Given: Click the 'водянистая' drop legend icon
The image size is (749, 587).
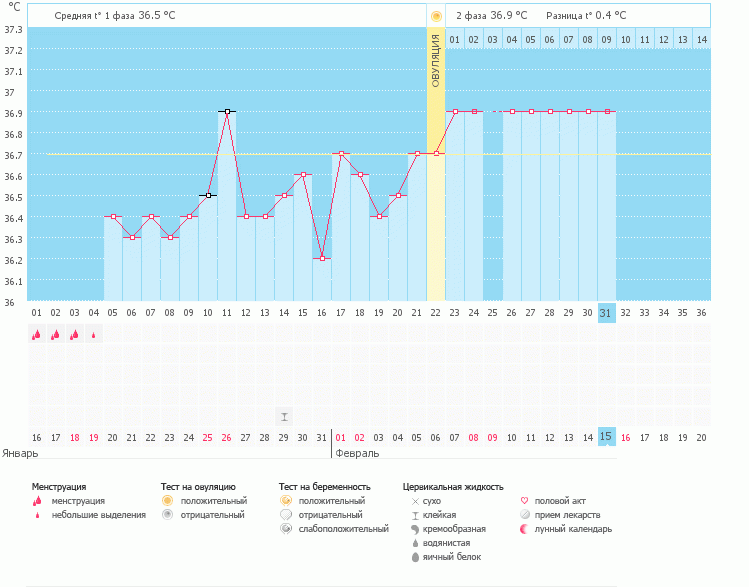Looking at the screenshot, I should point(415,543).
